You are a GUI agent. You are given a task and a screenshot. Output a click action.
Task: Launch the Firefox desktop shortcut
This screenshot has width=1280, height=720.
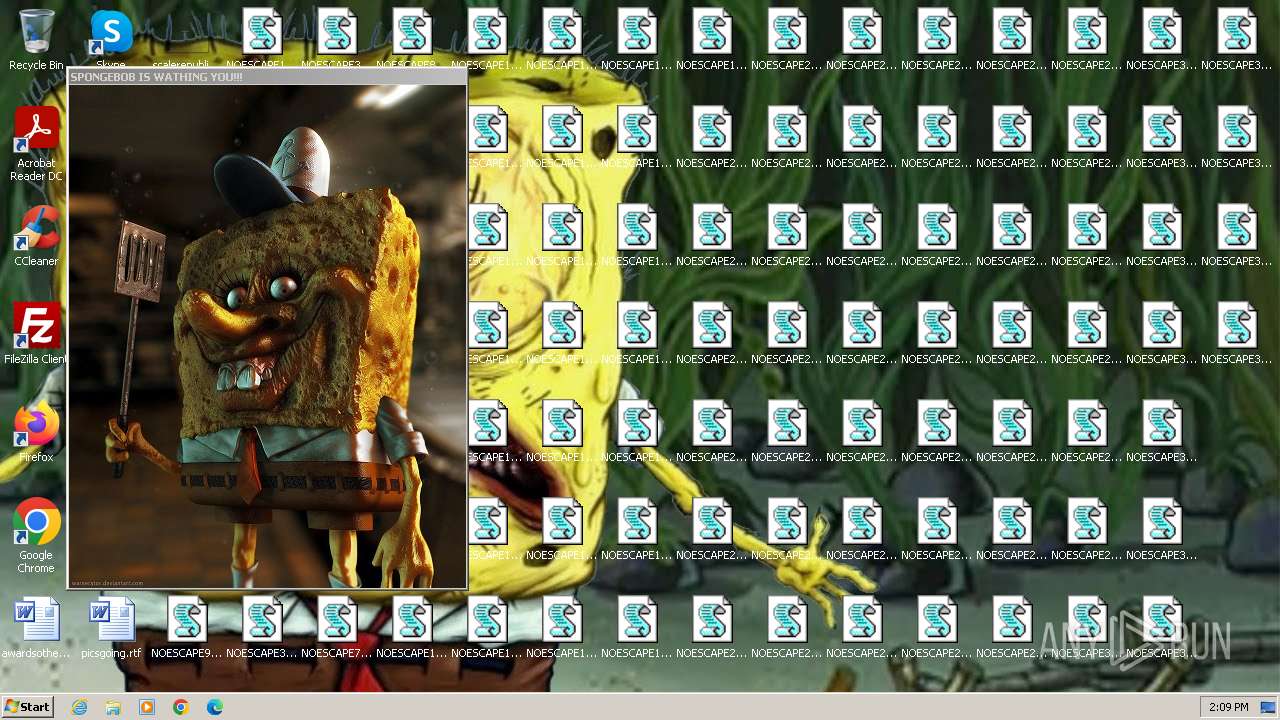pyautogui.click(x=36, y=432)
